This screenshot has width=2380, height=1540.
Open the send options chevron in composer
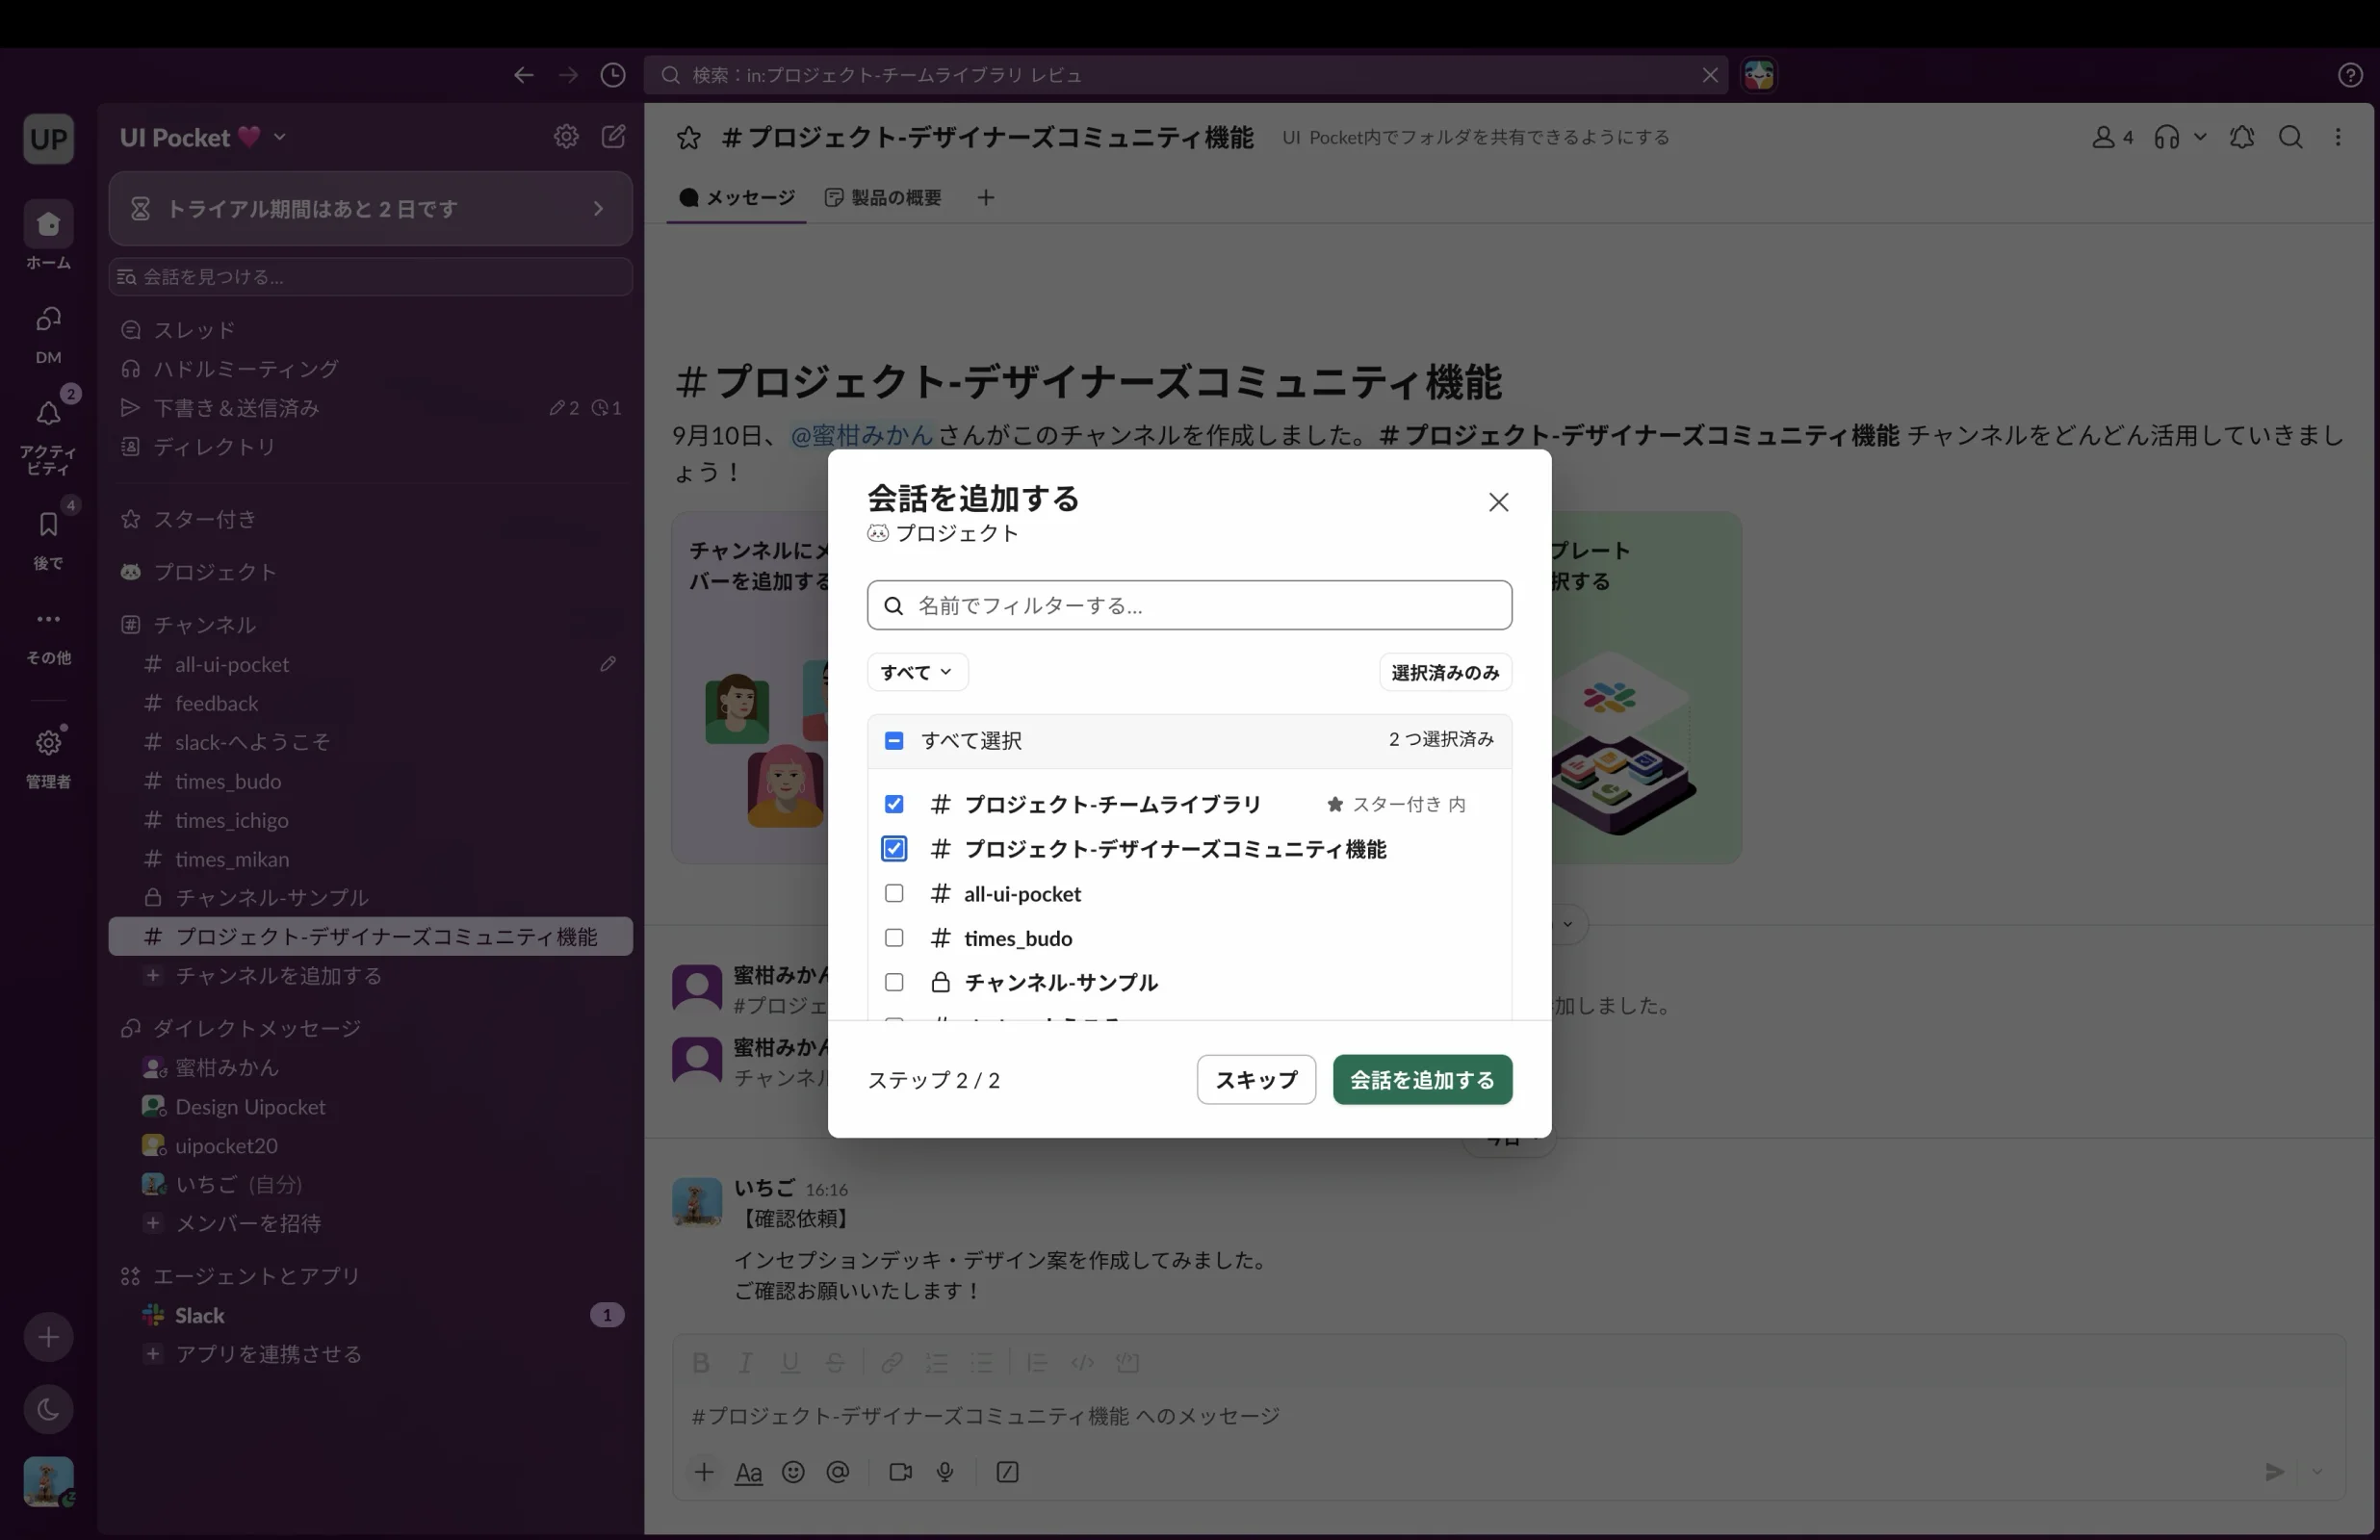tap(2317, 1471)
